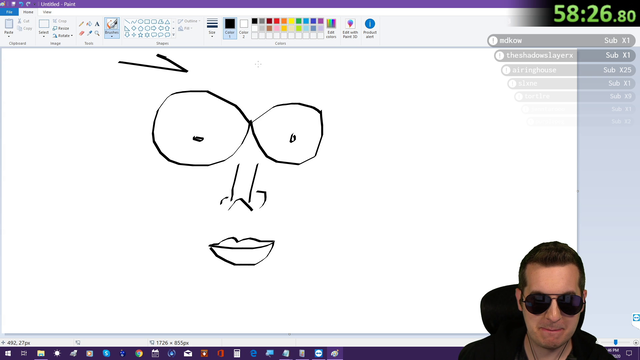Pick the purple color swatch
The height and width of the screenshot is (360, 640).
320,21
